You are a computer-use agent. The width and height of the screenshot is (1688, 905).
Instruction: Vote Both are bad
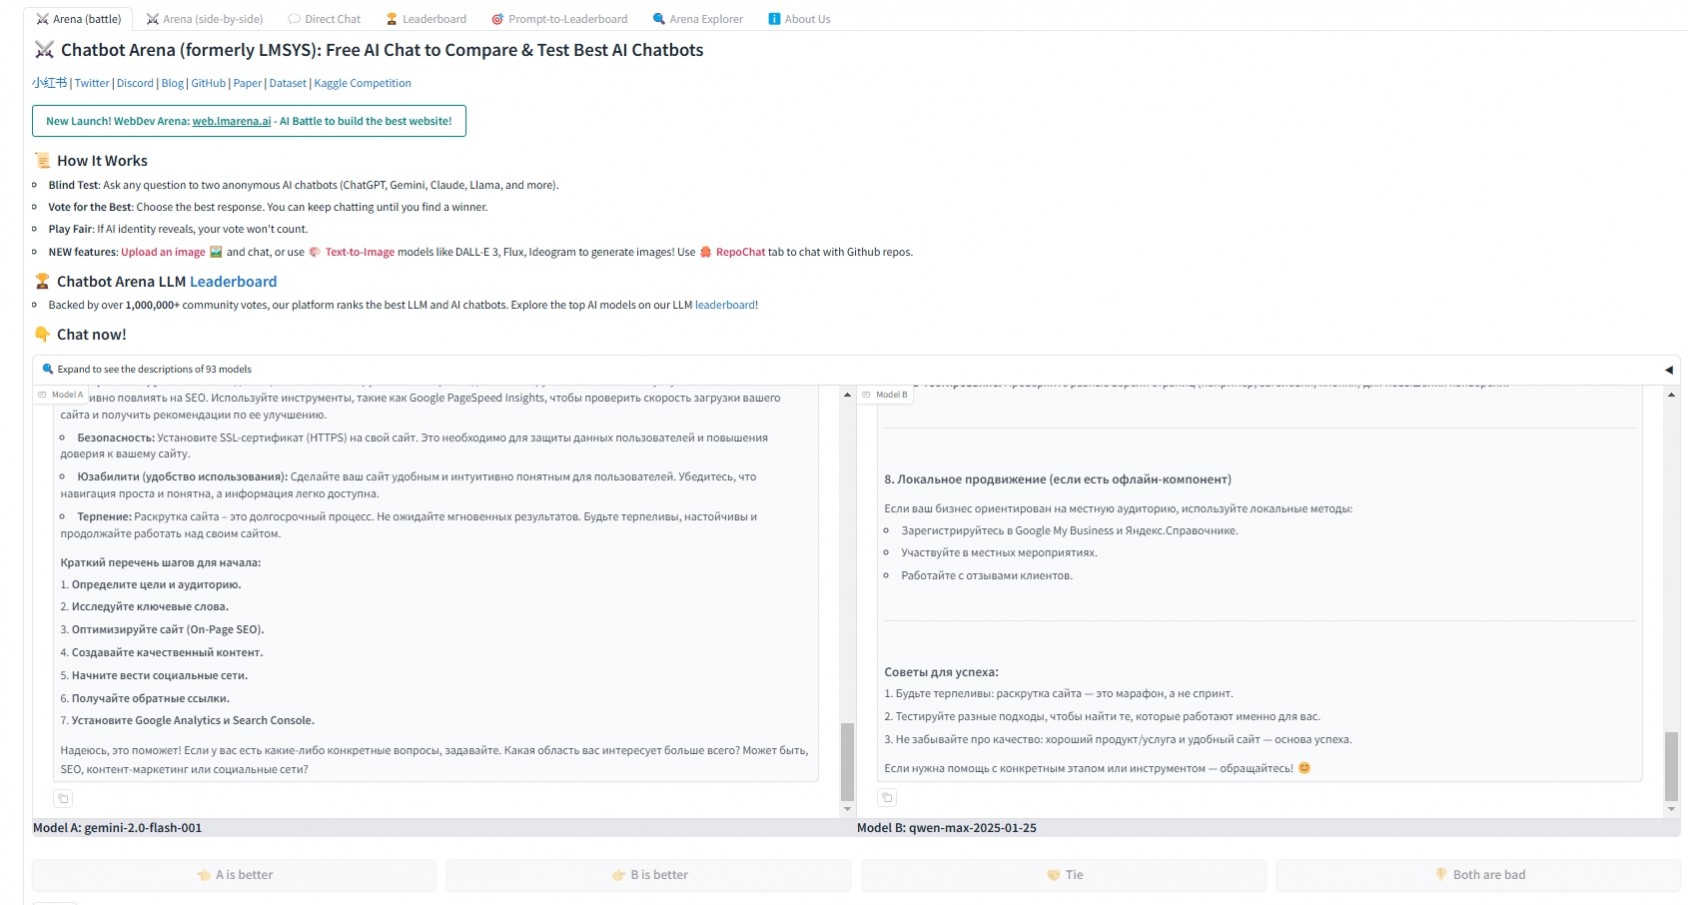click(x=1478, y=875)
